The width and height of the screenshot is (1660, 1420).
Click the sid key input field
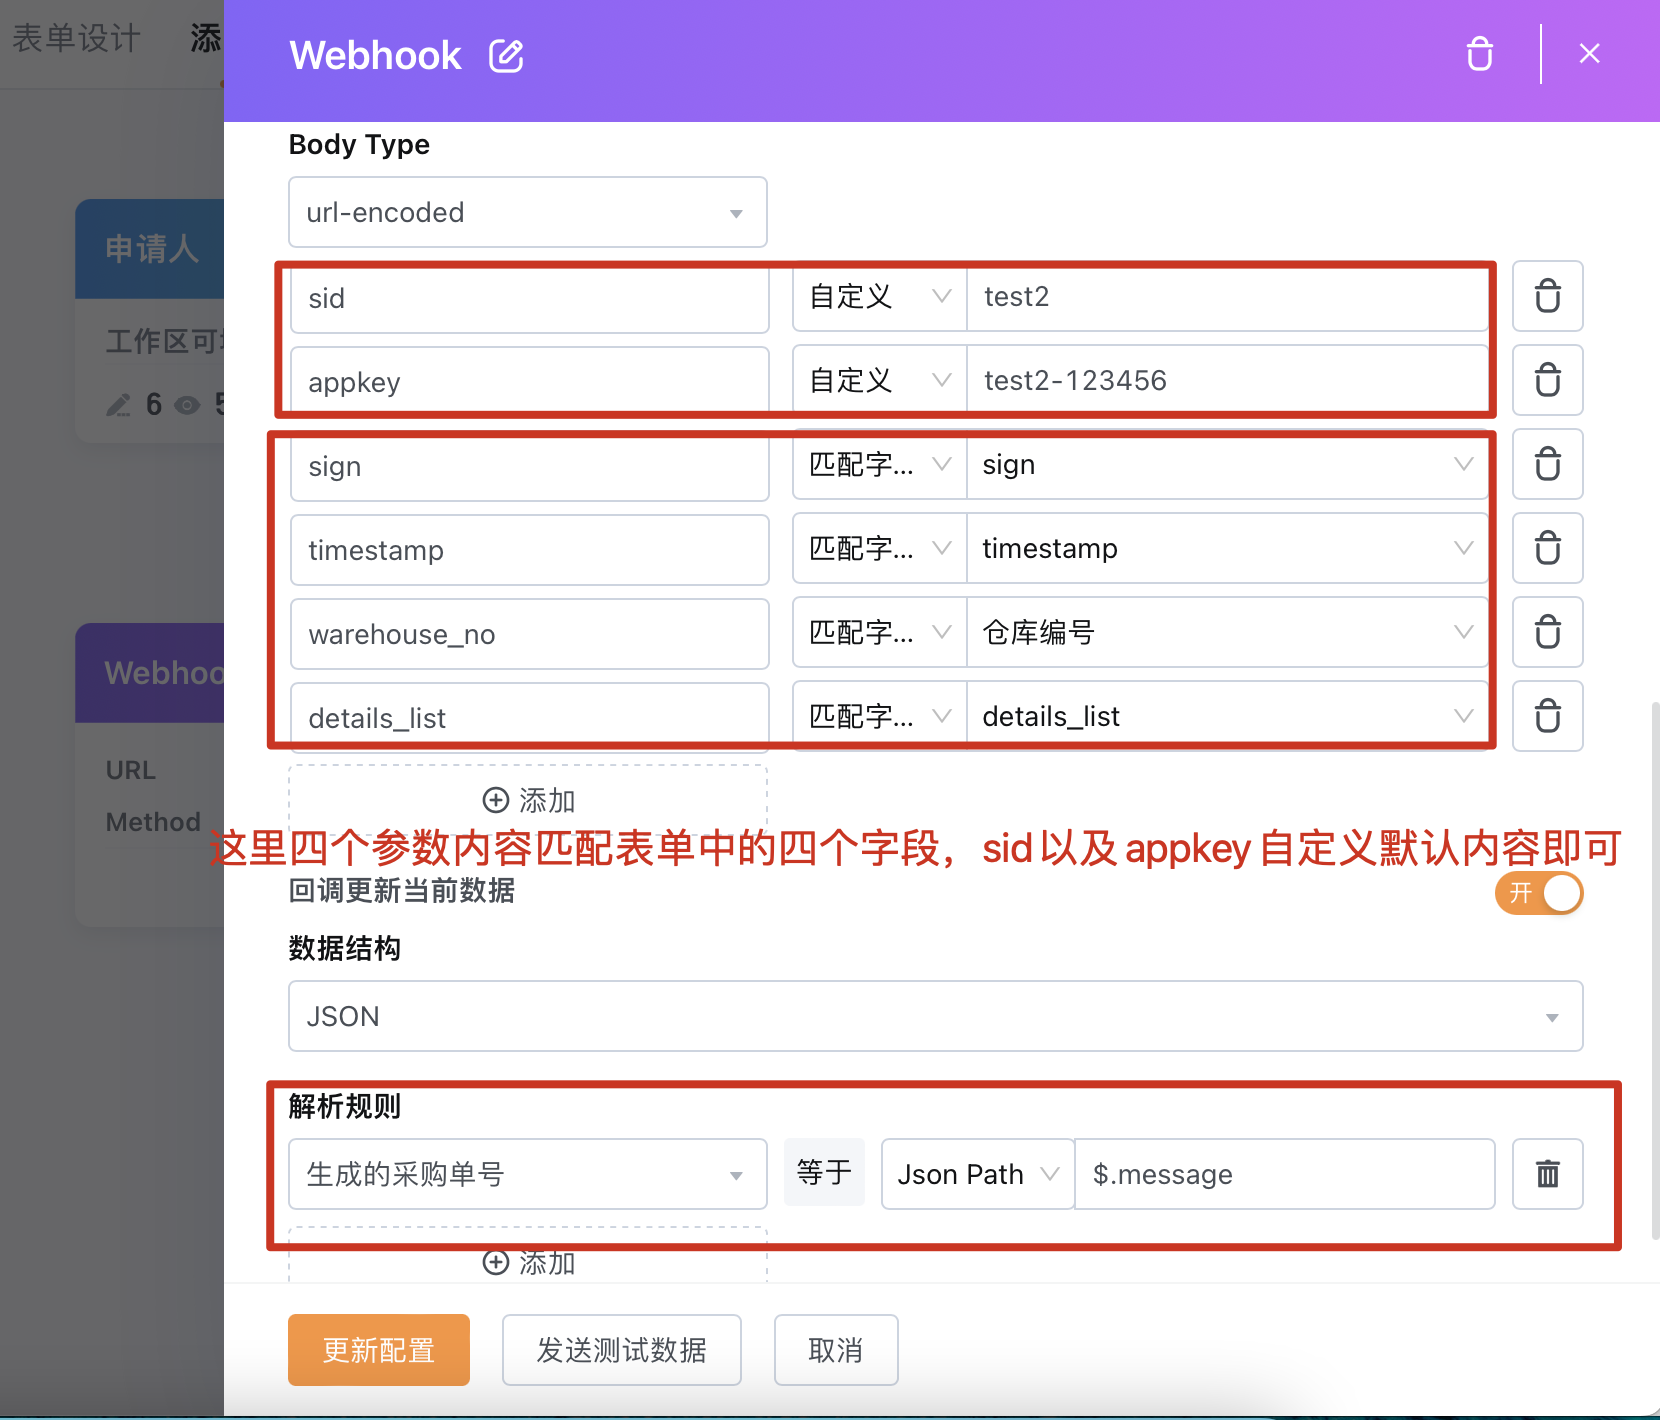[530, 298]
